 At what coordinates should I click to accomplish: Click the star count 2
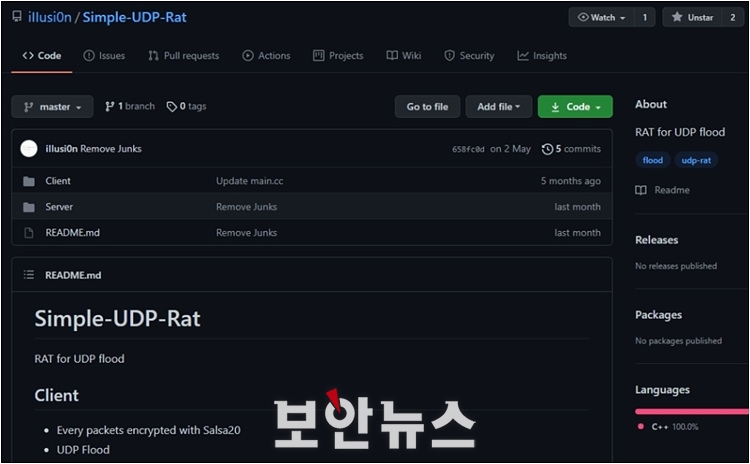(732, 17)
